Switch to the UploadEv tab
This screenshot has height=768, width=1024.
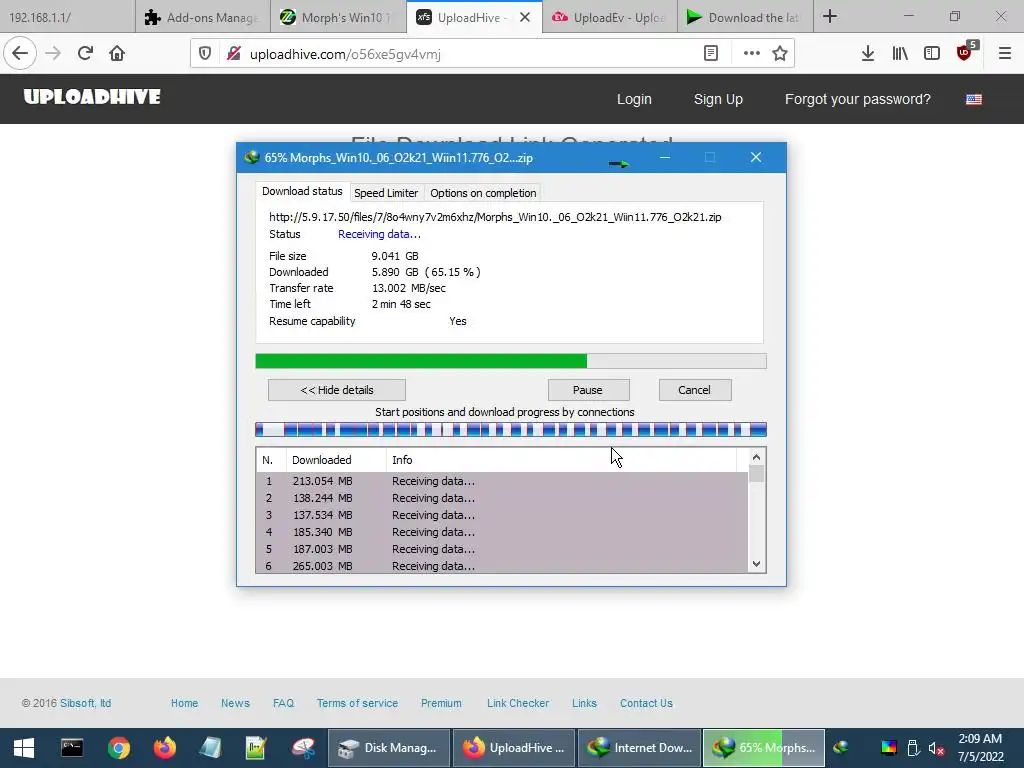[610, 17]
